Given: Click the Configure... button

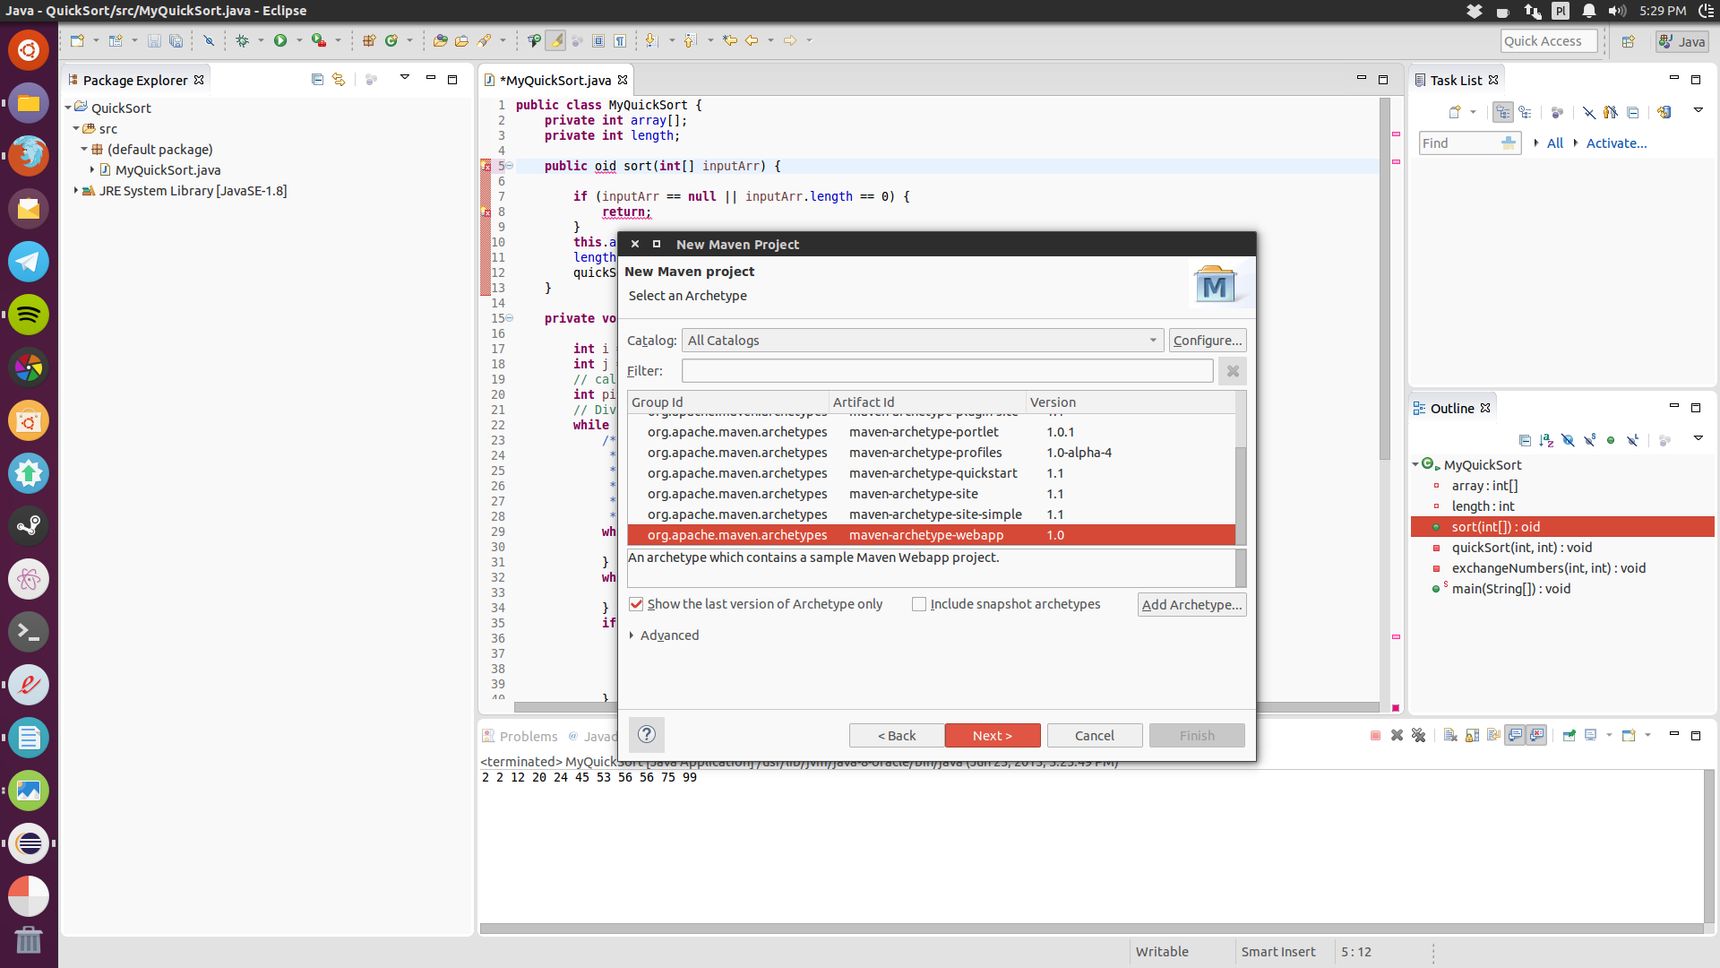Looking at the screenshot, I should [1207, 340].
